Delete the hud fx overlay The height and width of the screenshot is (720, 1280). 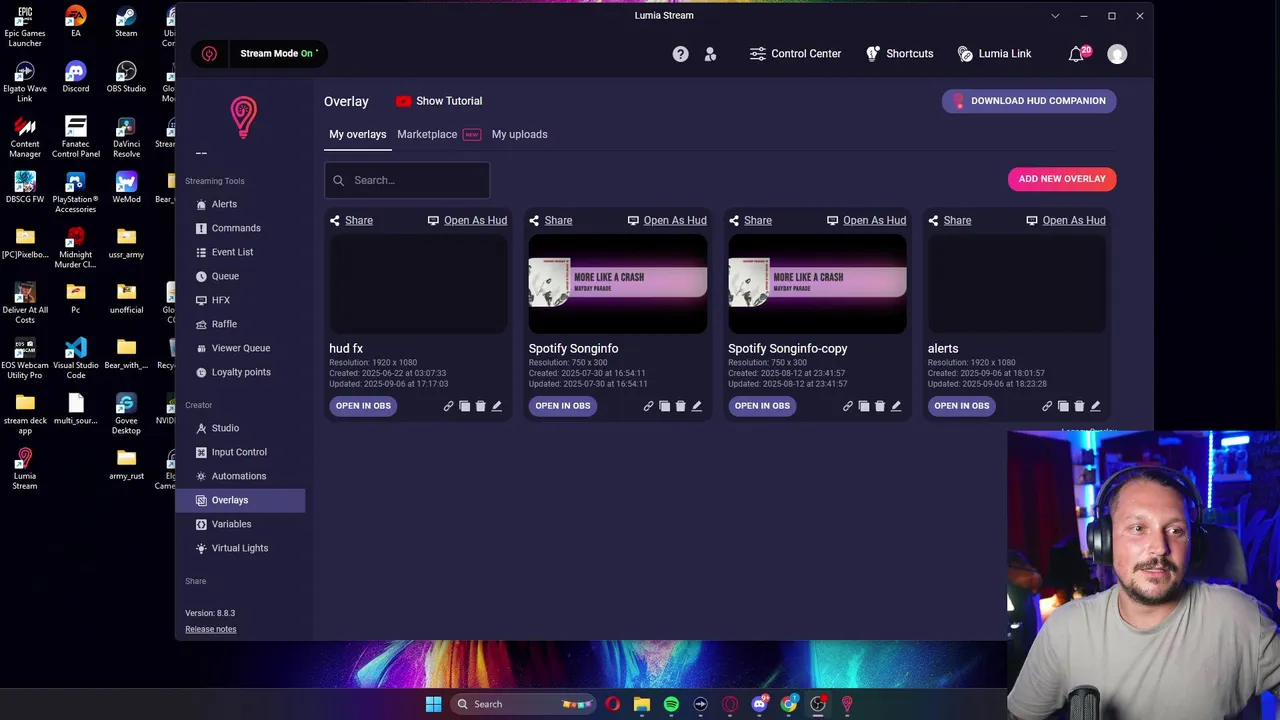click(x=481, y=406)
